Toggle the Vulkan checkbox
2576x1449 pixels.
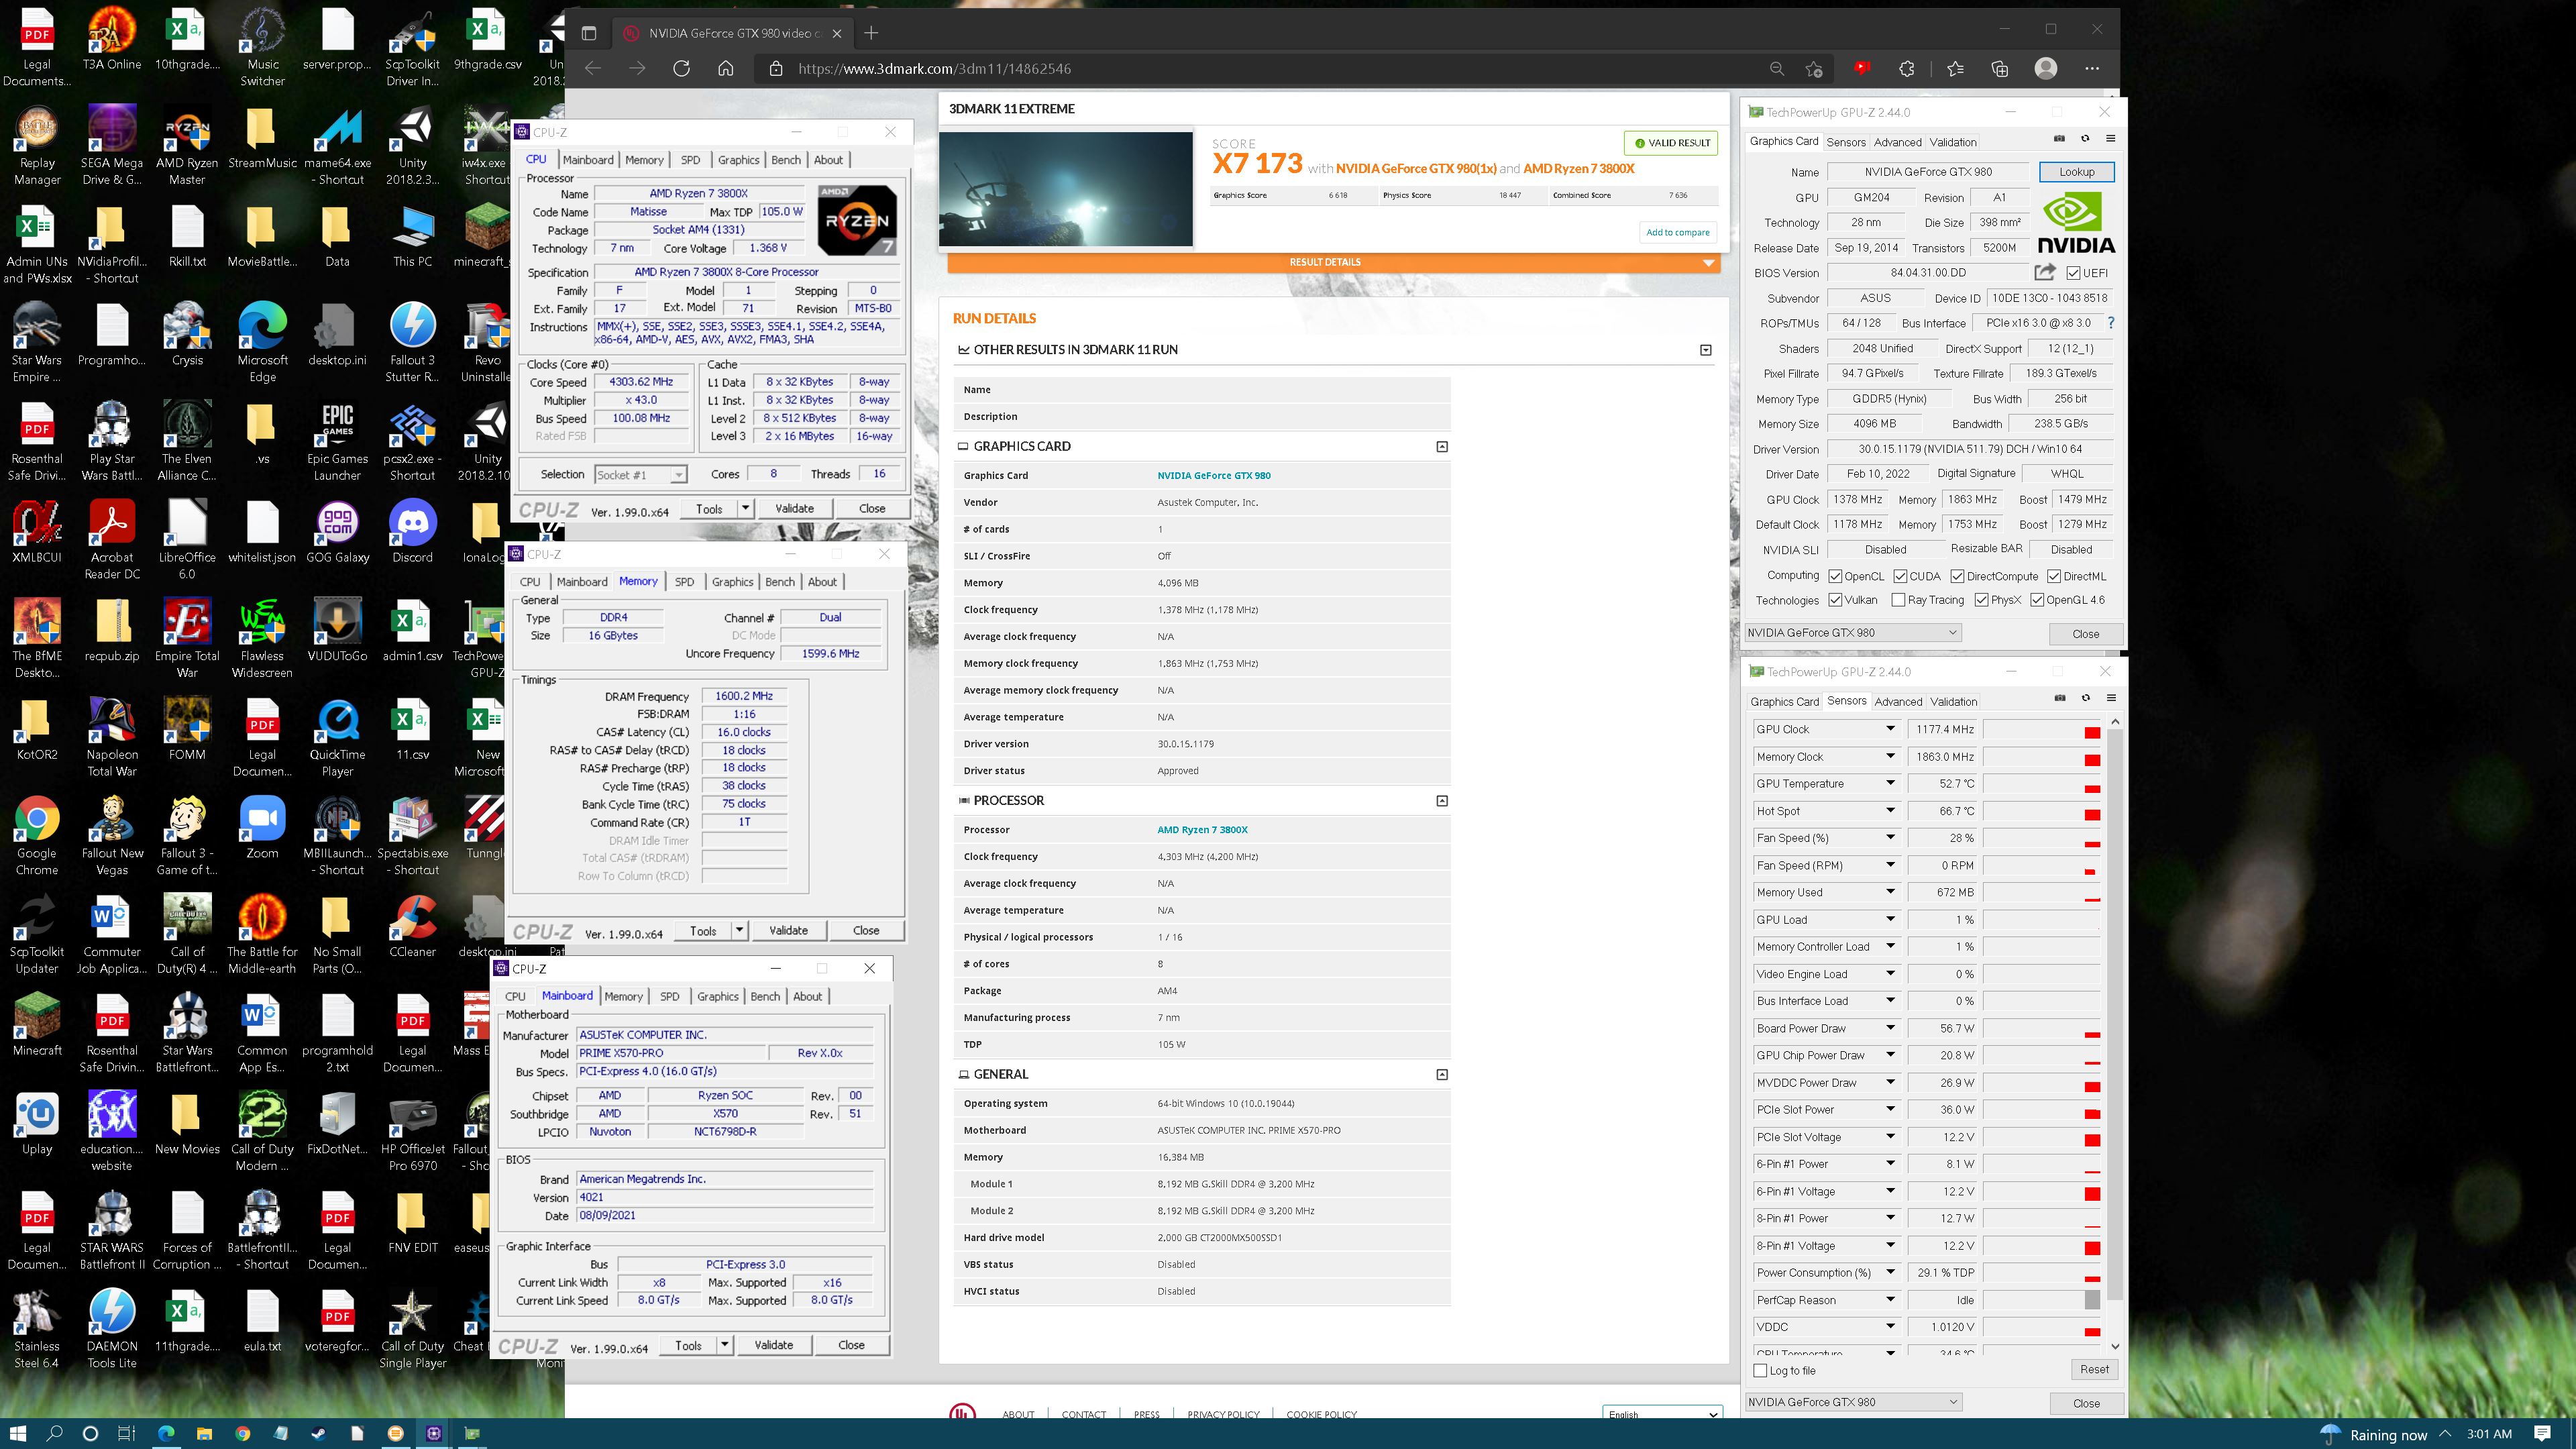pyautogui.click(x=1835, y=600)
